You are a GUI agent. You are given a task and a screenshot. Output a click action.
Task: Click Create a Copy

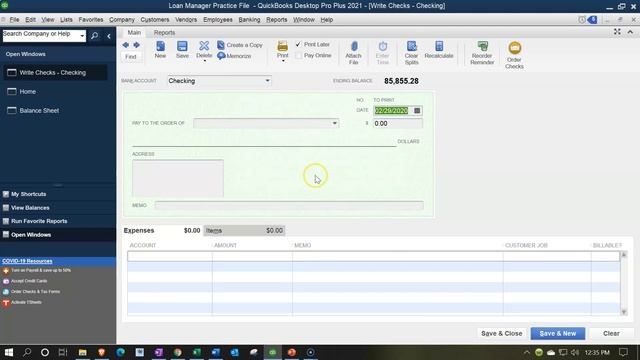point(240,45)
